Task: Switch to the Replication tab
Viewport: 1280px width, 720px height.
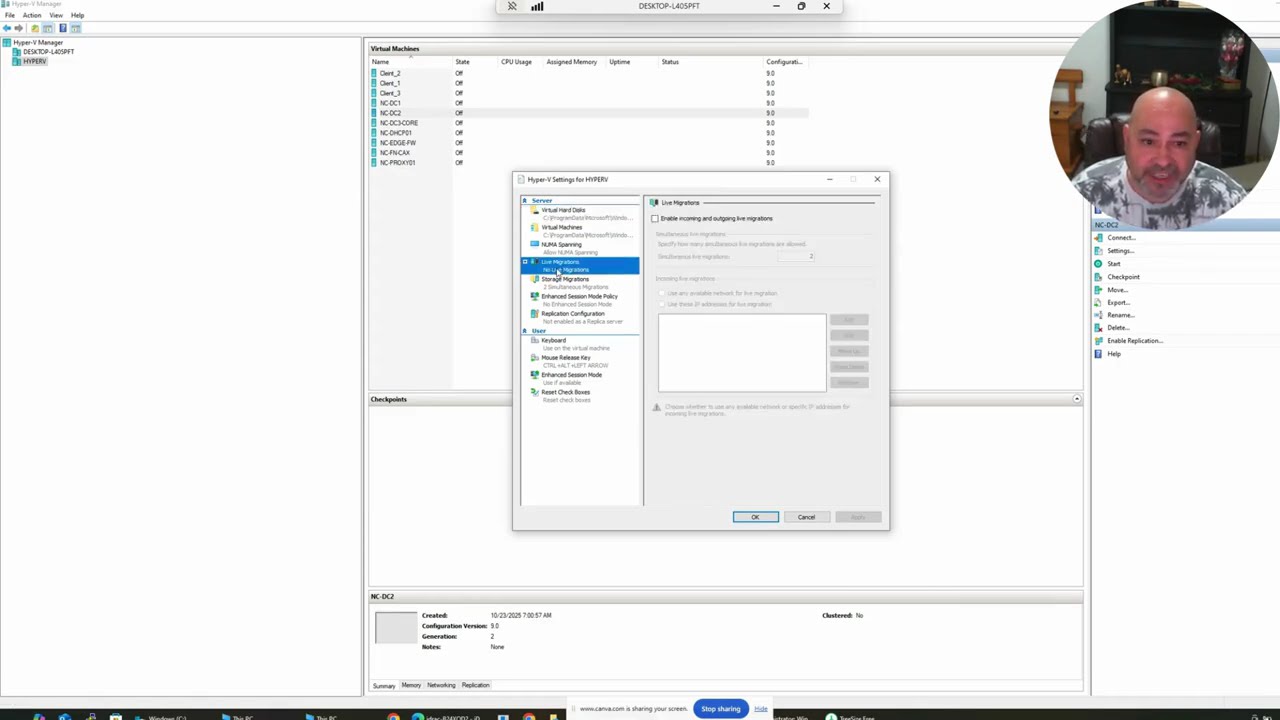Action: coord(475,685)
